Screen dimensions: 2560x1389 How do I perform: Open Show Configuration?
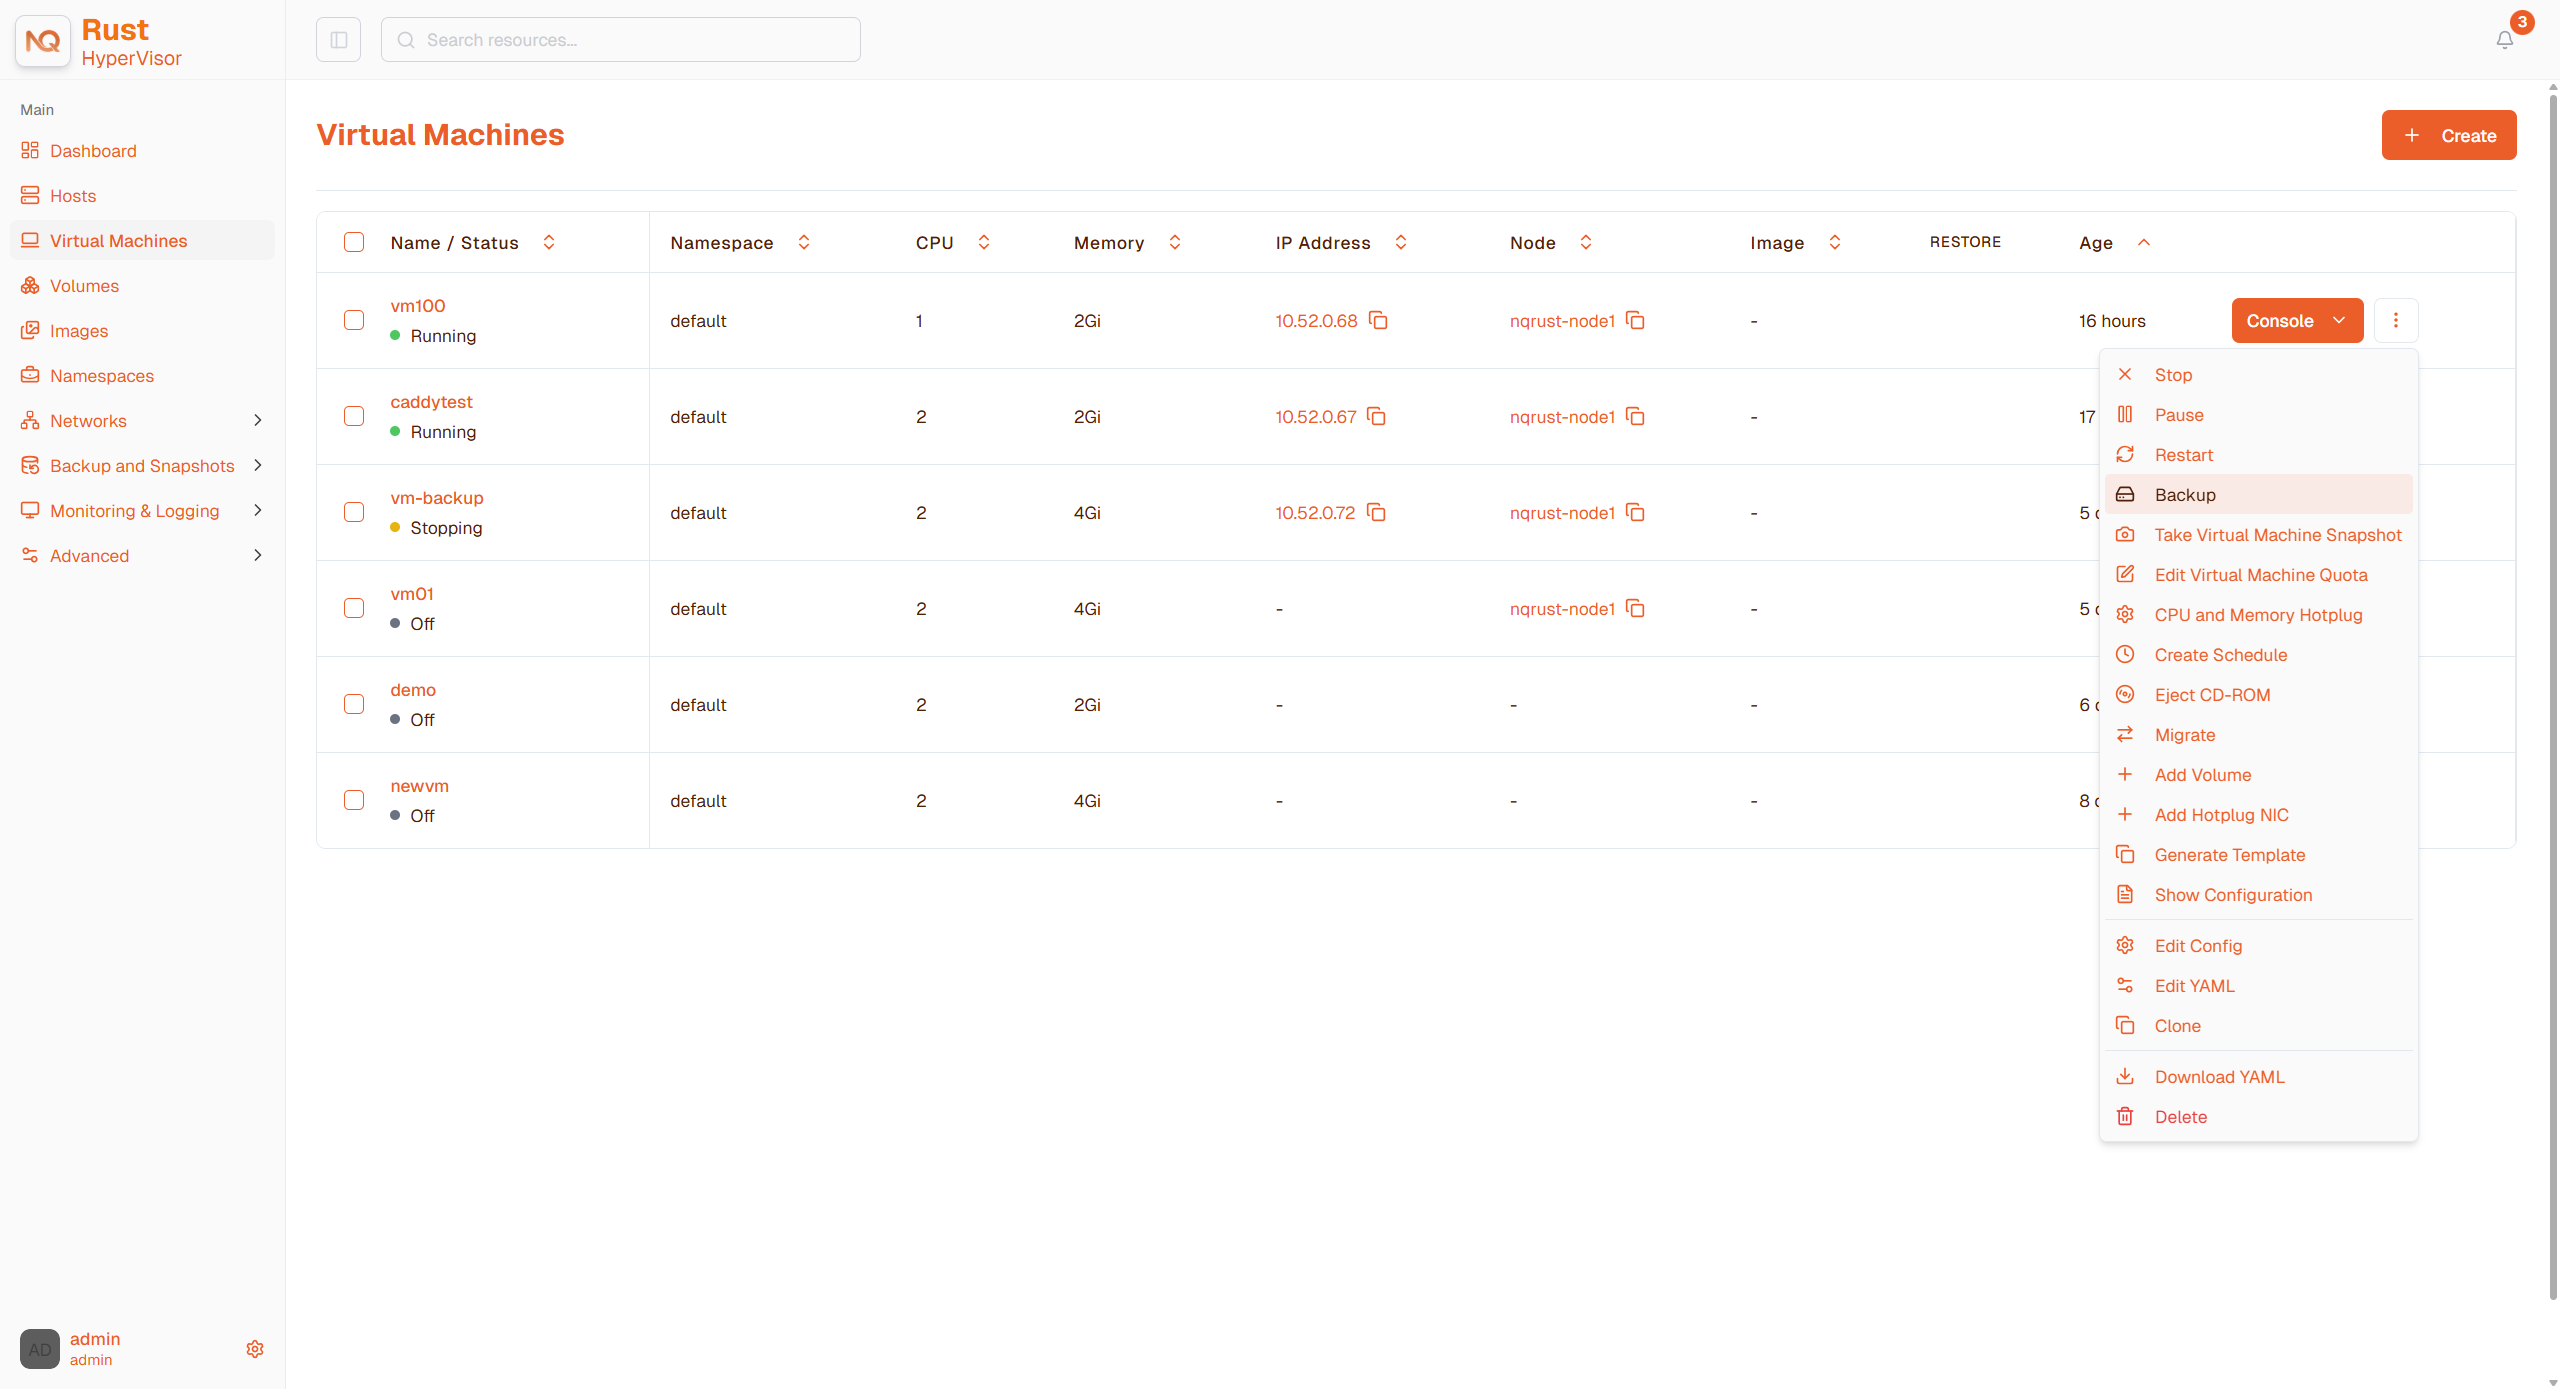click(2258, 895)
